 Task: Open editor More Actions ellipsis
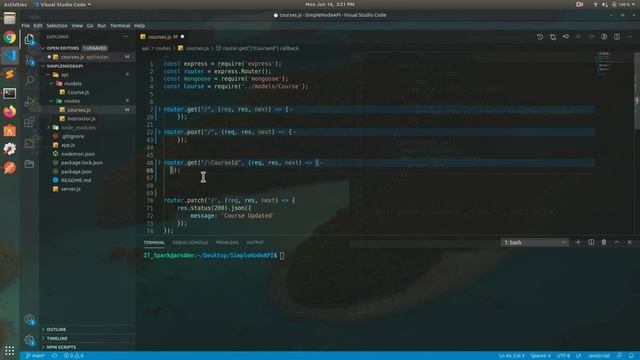[629, 37]
